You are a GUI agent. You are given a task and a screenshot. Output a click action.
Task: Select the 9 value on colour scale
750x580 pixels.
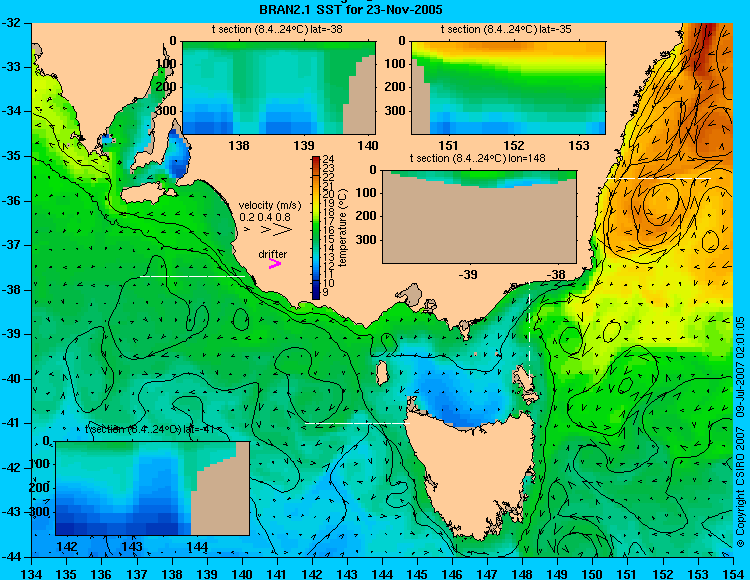pos(326,292)
